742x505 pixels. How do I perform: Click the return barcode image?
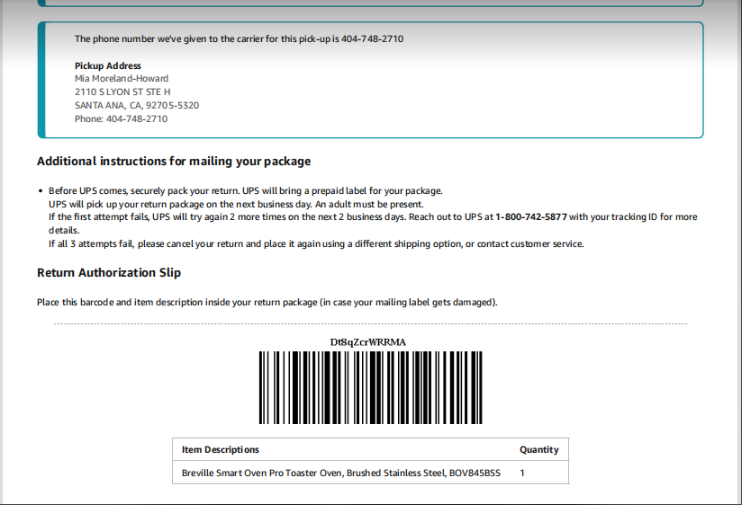tap(371, 387)
